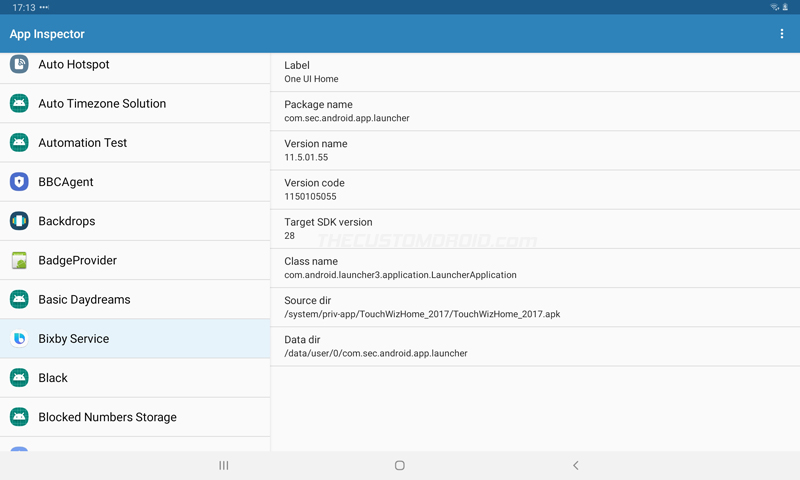Tap the Auto Hotspot app icon
800x480 pixels.
click(19, 64)
